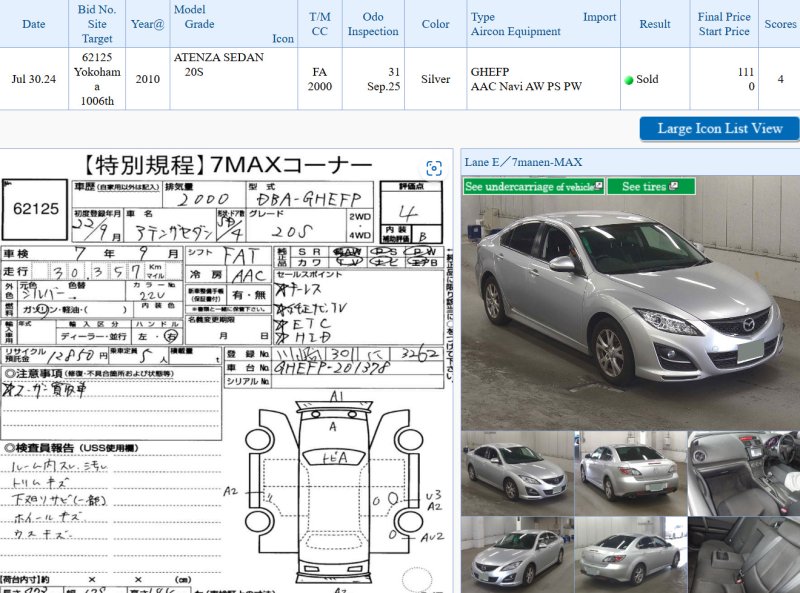Open the main silver Atenza photo
This screenshot has height=593, width=800.
(x=630, y=300)
